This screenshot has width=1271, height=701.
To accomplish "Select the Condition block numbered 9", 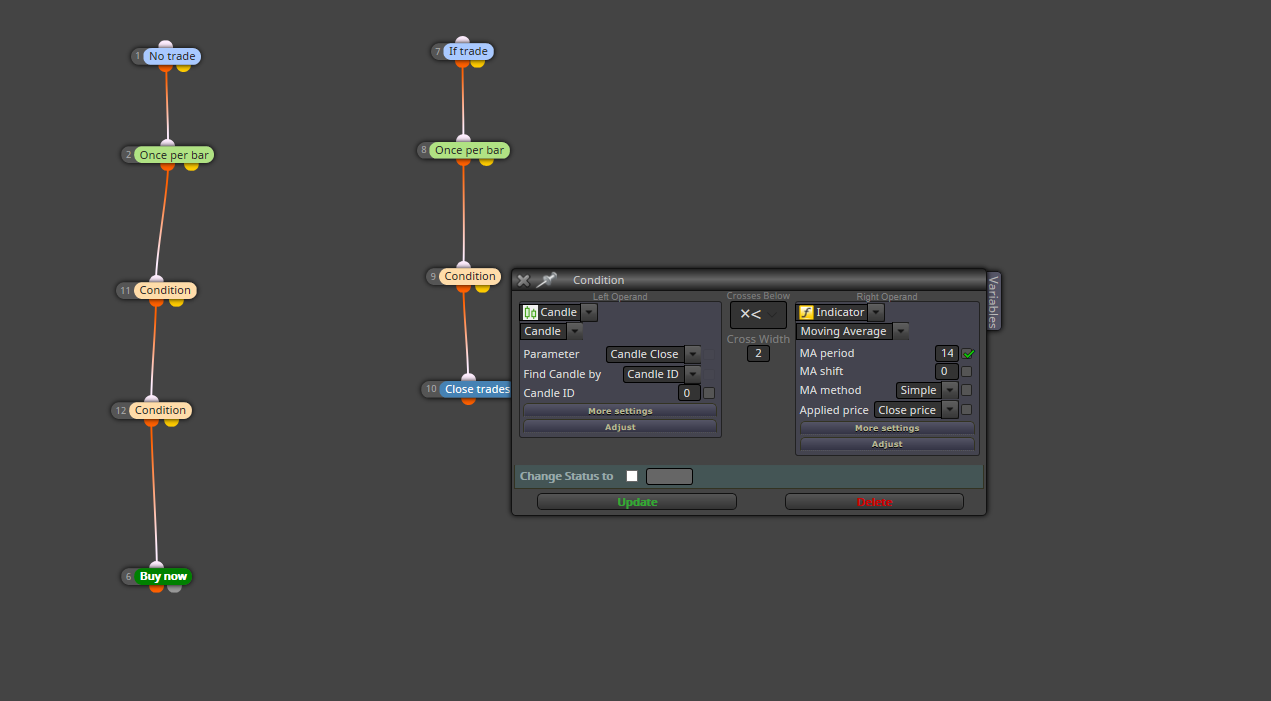I will point(470,276).
